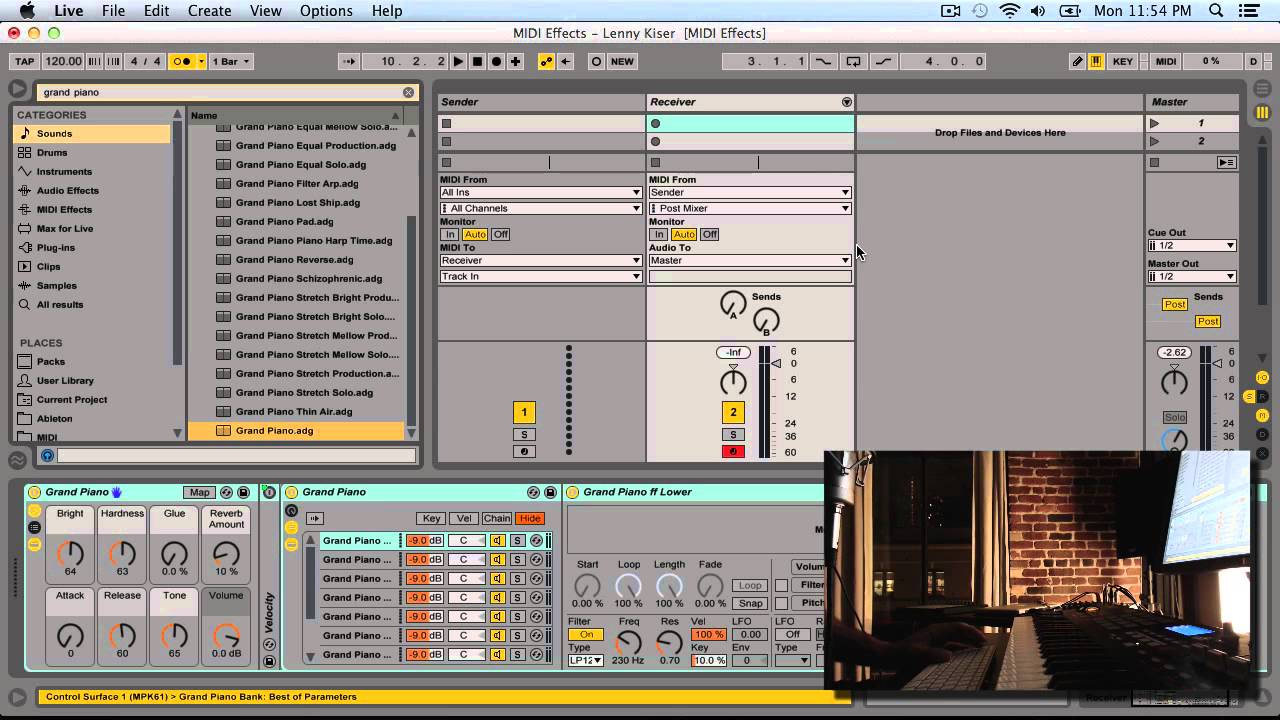Screen dimensions: 1280x720
Task: Click the Session Record circle button
Action: [x=596, y=61]
